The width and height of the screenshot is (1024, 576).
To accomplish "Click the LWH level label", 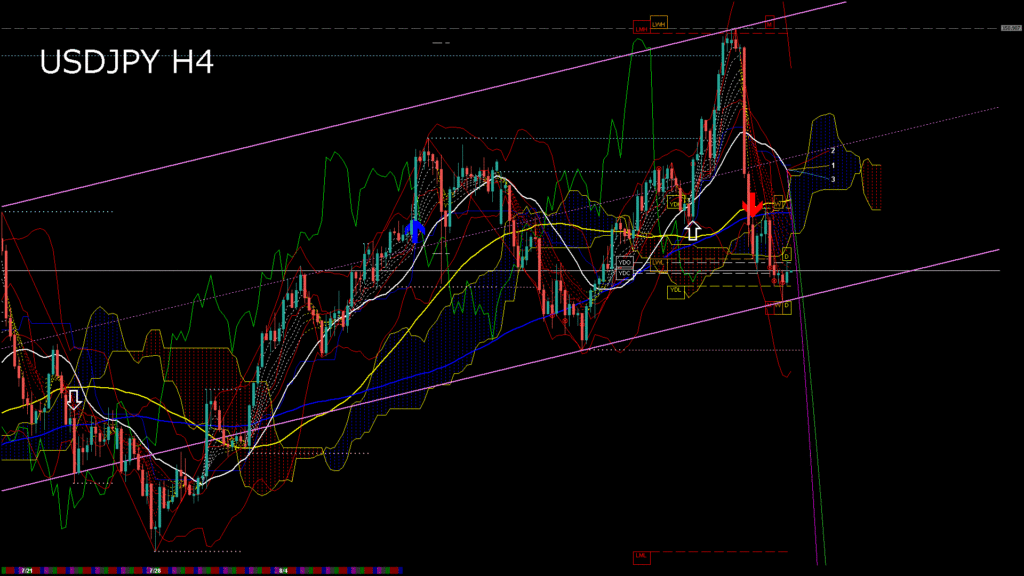I will point(659,24).
